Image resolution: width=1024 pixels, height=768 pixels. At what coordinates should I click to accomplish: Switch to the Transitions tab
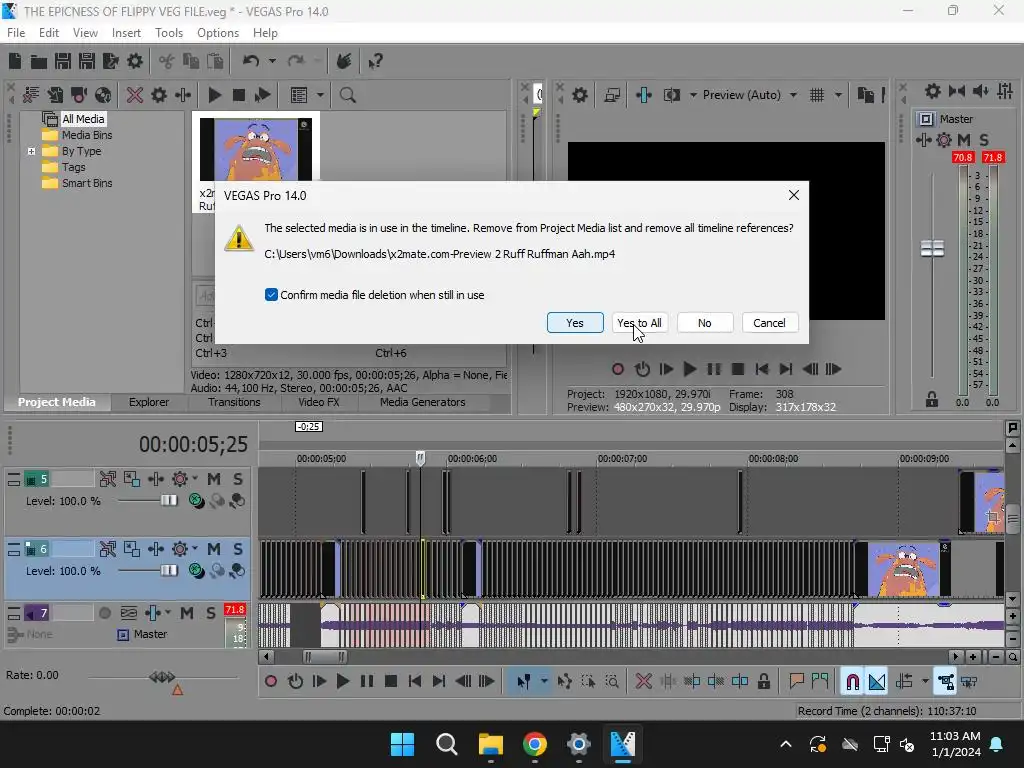[x=234, y=402]
